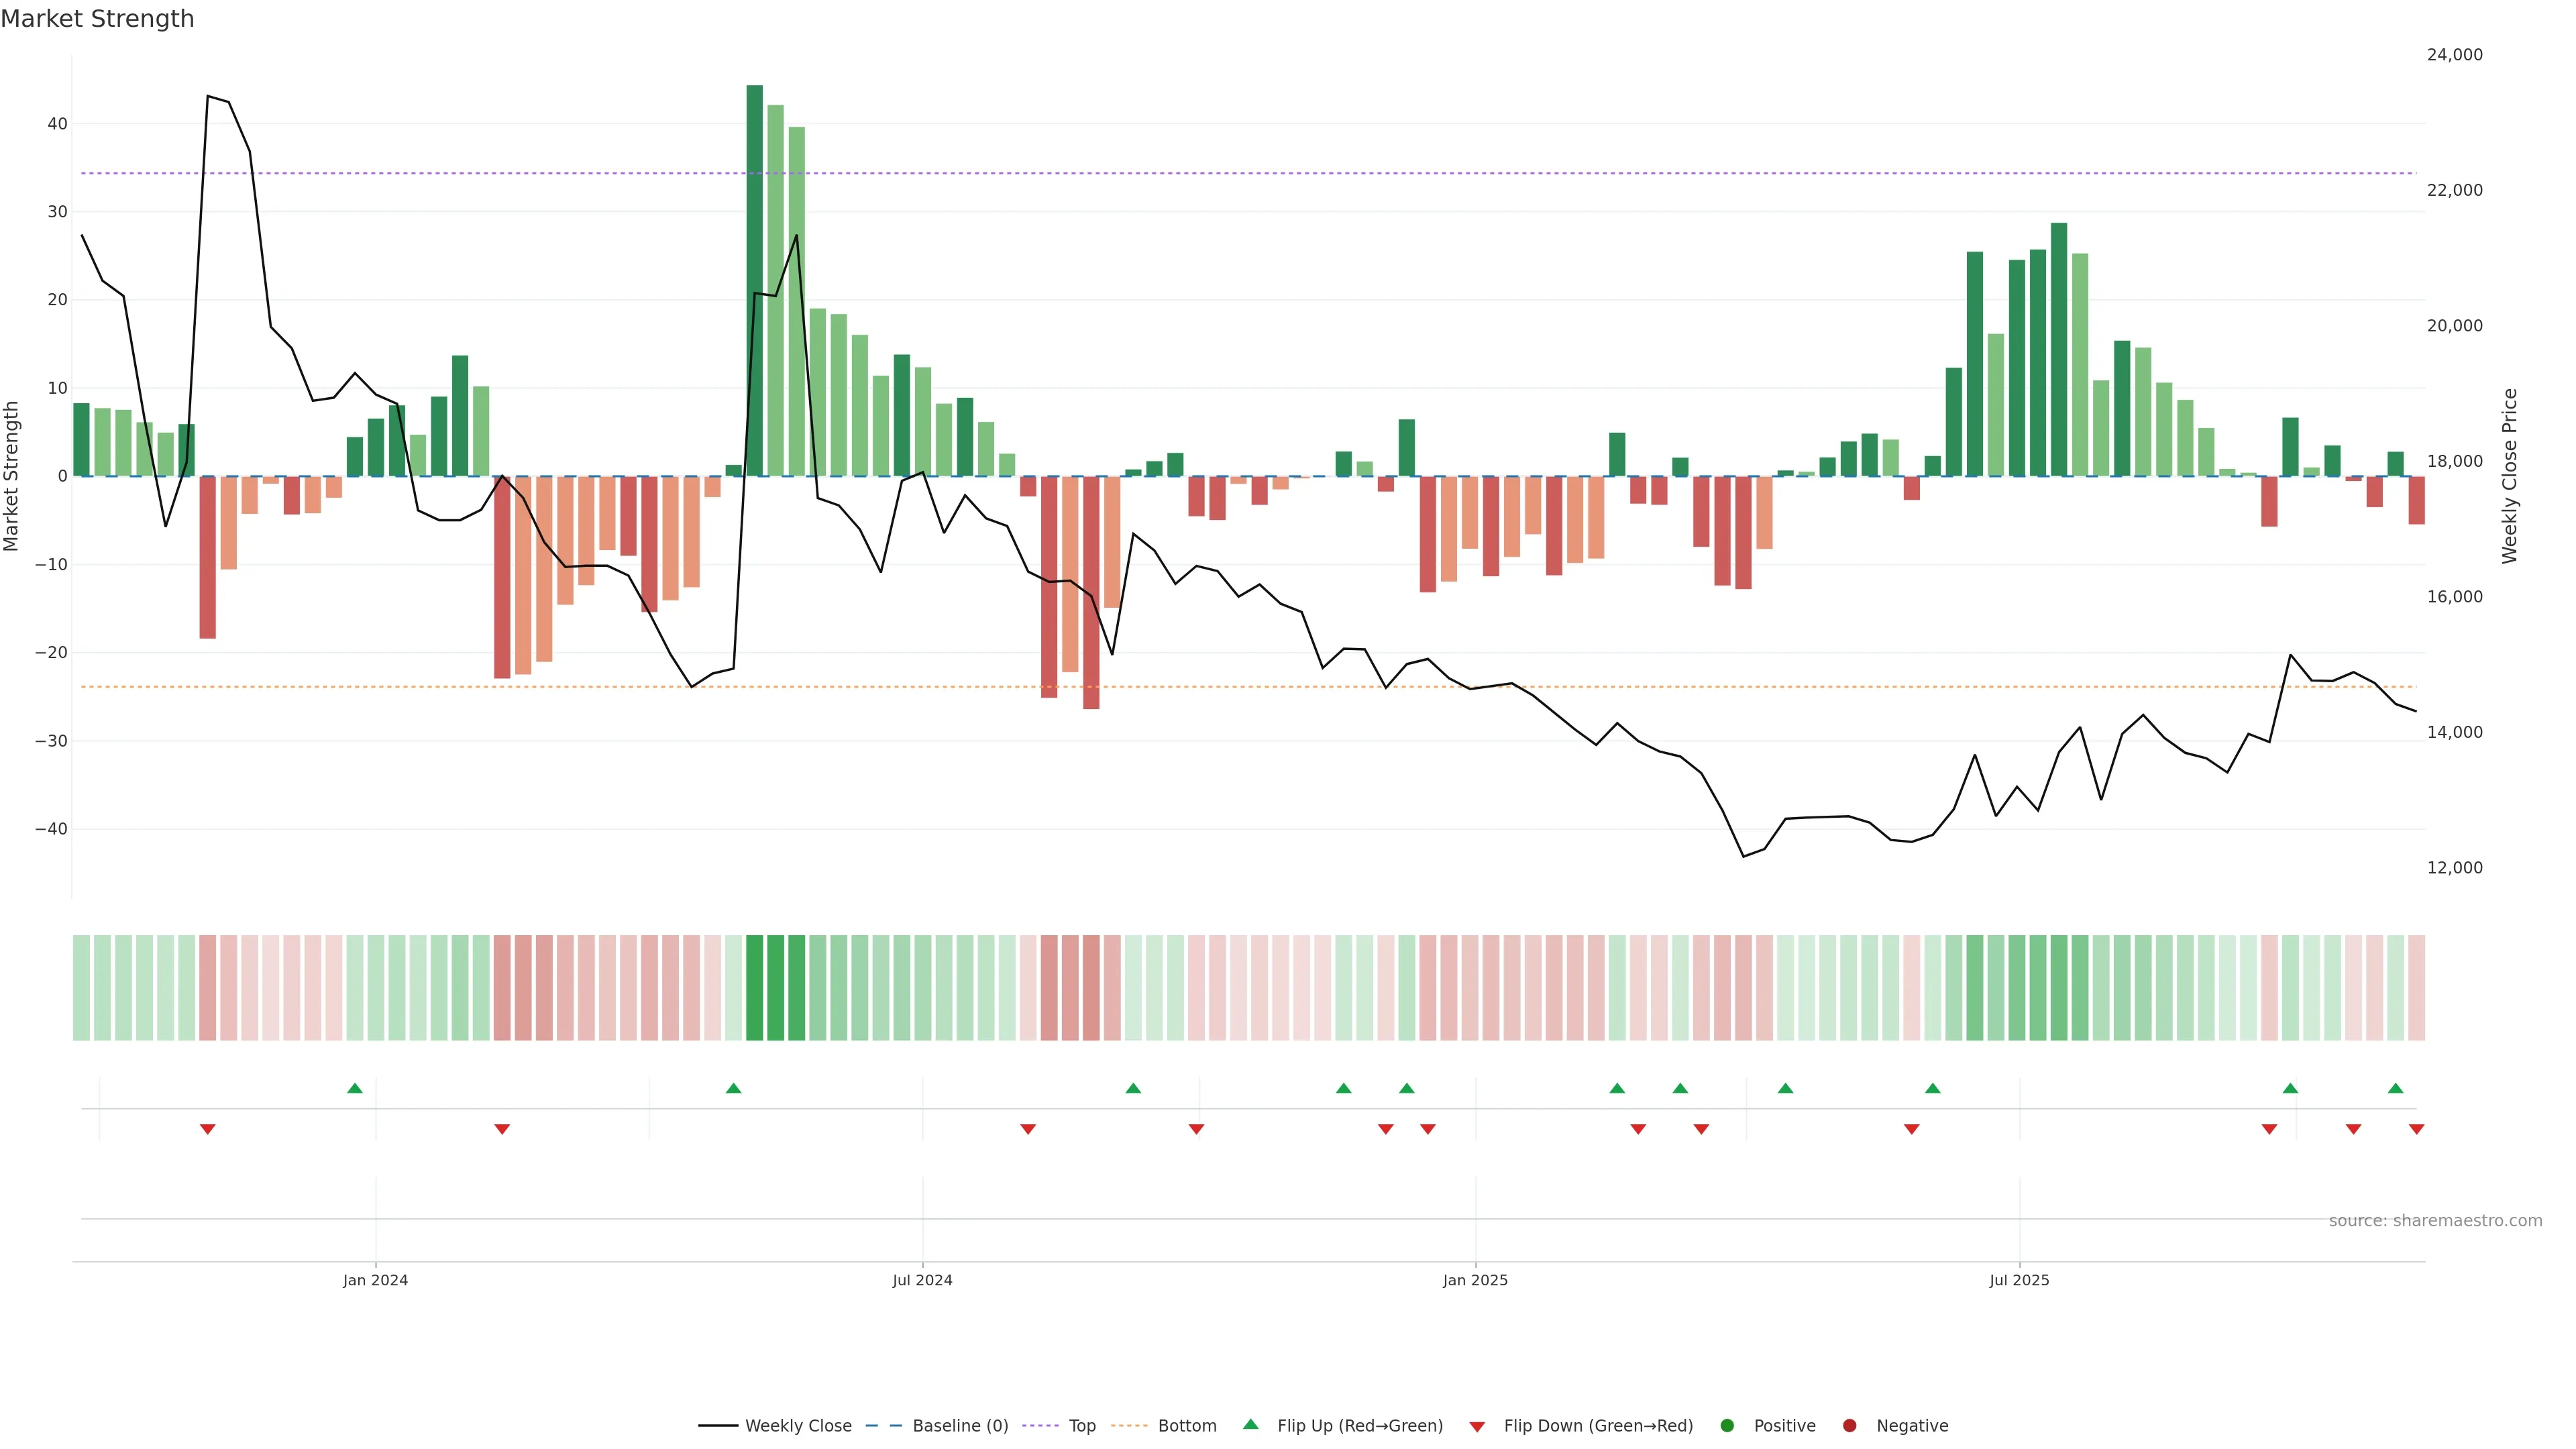Click the last red flip-down marker on the right
The width and height of the screenshot is (2576, 1449).
click(x=2416, y=1129)
